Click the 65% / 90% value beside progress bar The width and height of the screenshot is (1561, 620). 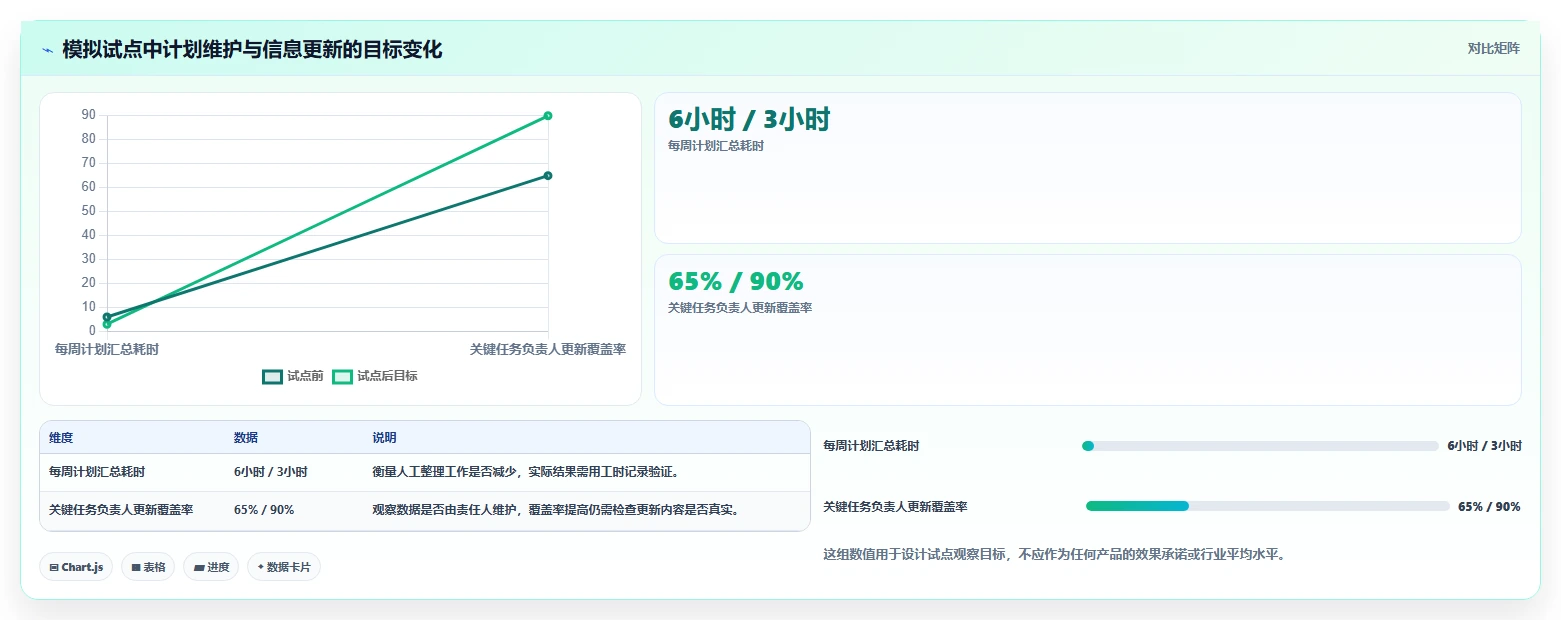point(1489,507)
